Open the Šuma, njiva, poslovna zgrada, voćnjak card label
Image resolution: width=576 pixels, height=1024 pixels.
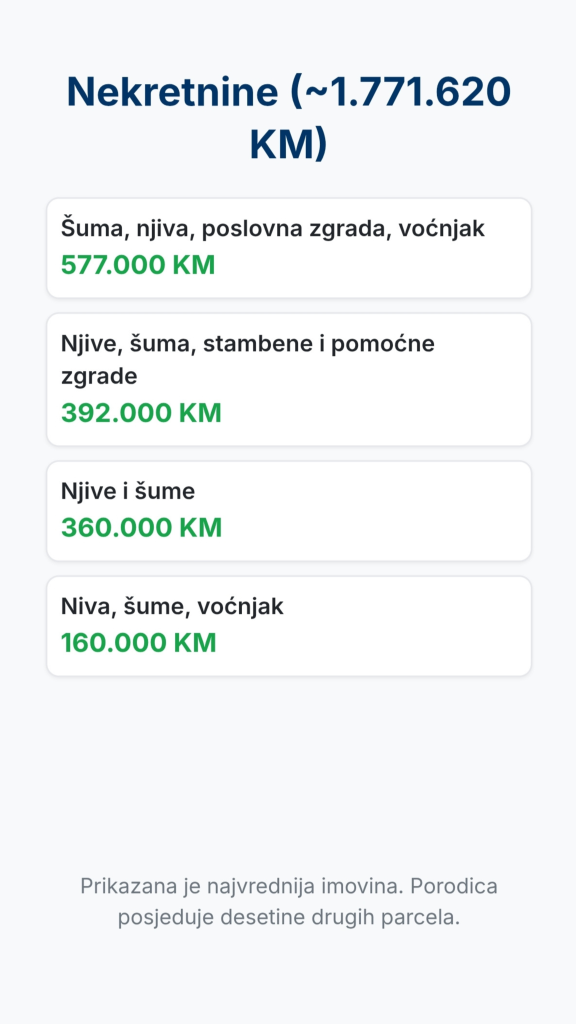pos(273,229)
